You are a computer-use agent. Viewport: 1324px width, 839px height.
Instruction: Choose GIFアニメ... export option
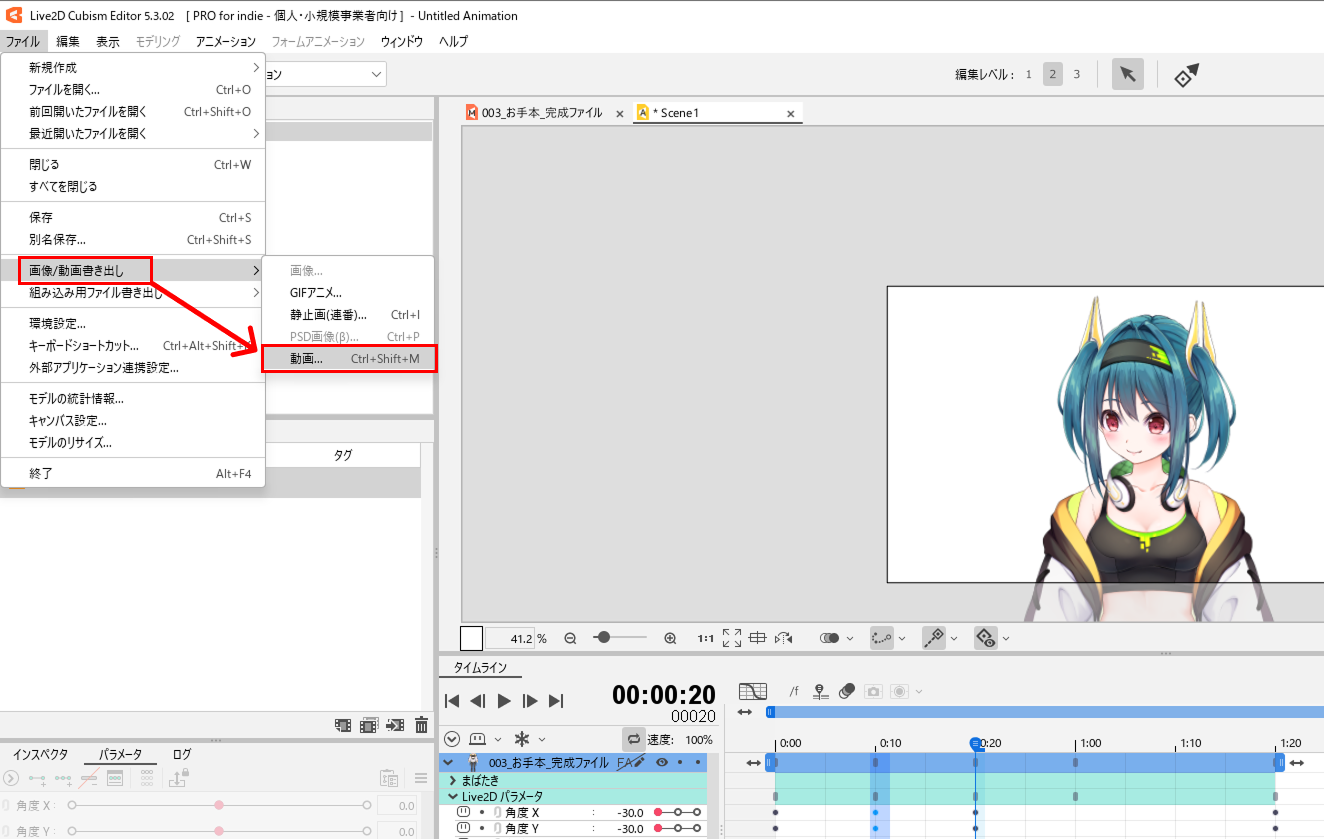tap(349, 292)
